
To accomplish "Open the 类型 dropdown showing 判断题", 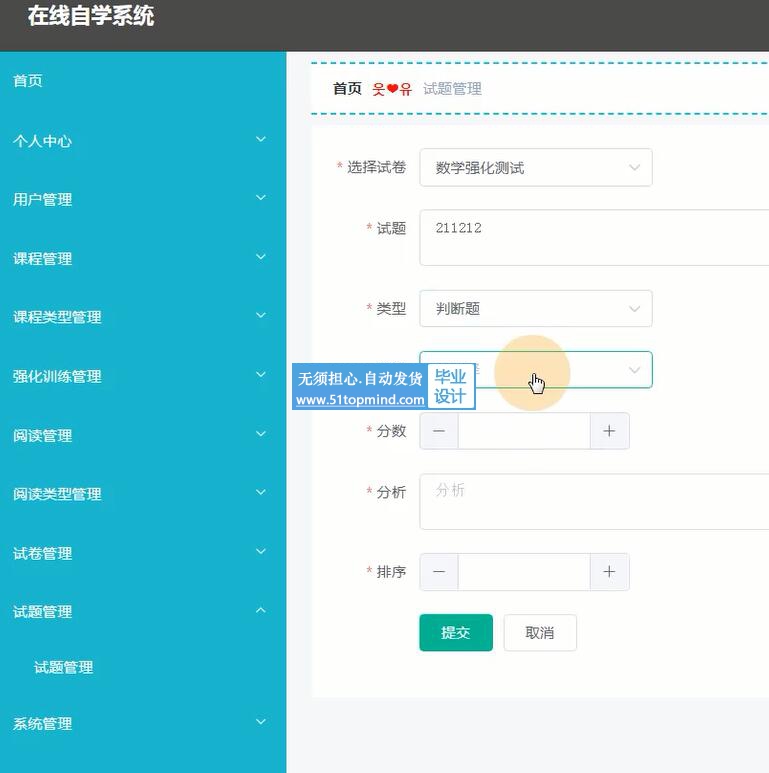I will point(535,309).
